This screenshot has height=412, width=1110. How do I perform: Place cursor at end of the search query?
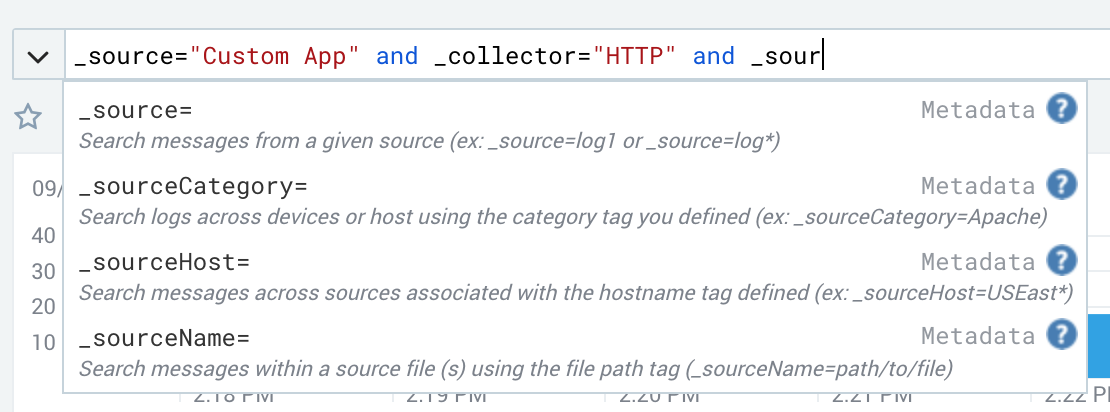pos(821,55)
